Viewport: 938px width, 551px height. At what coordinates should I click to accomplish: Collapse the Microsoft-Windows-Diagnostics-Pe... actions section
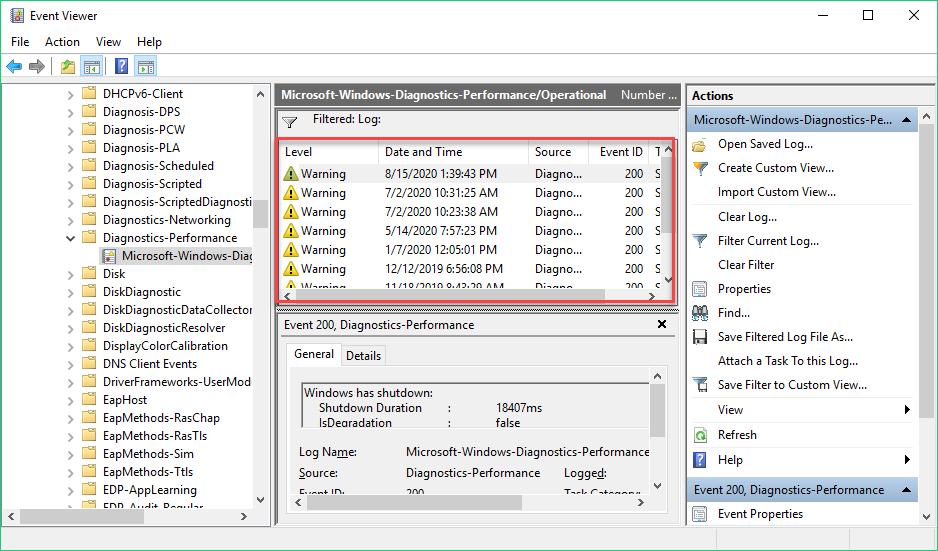pos(906,120)
